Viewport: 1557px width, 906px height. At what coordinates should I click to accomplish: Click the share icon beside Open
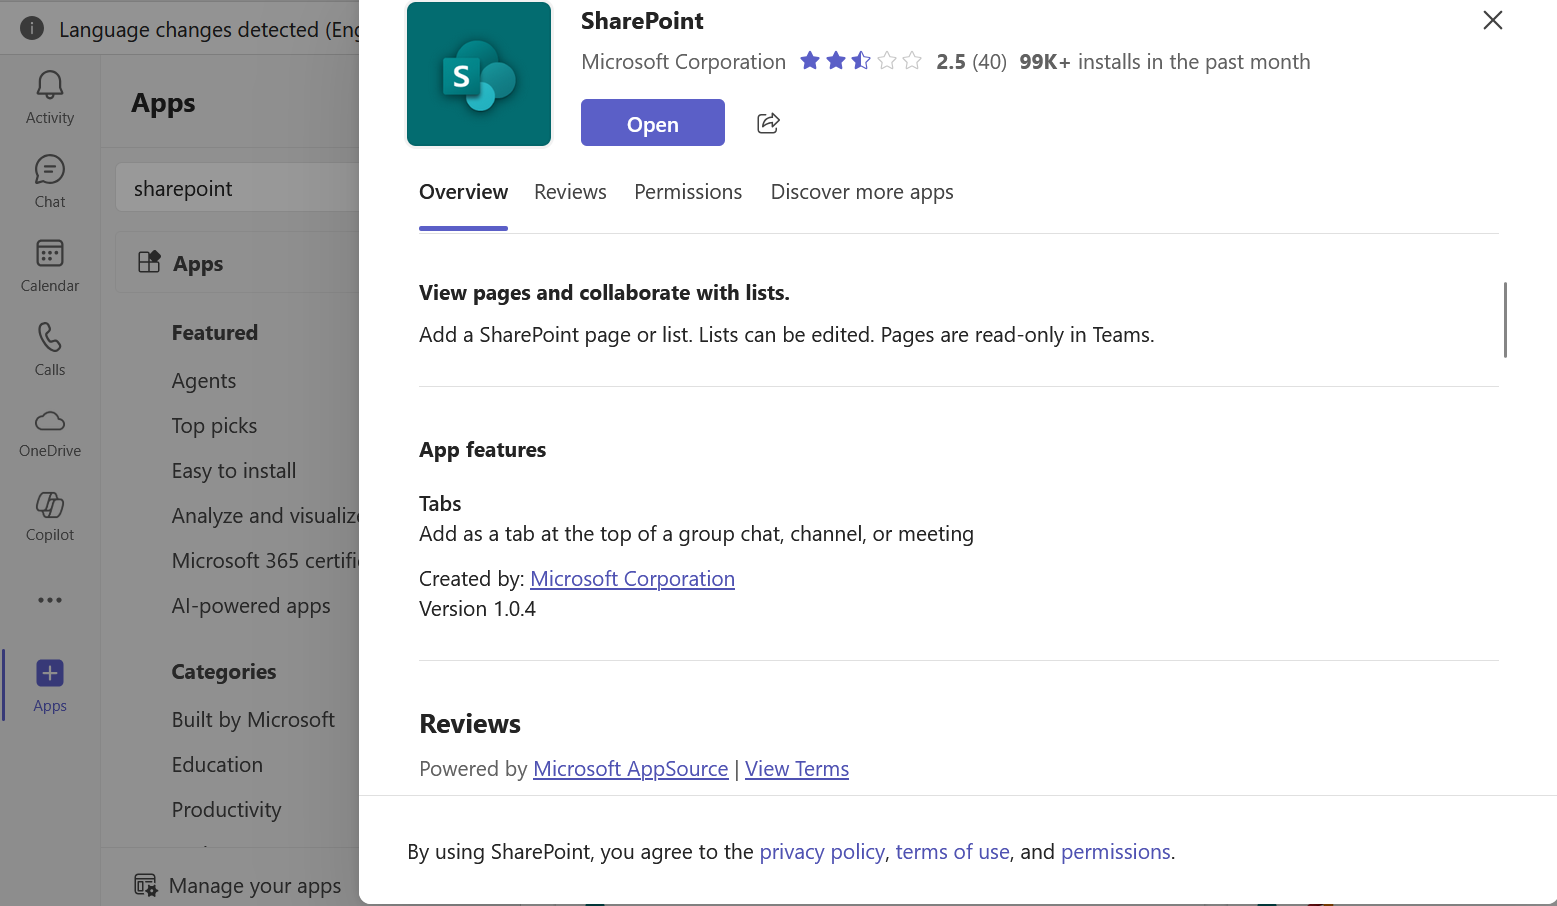tap(768, 123)
